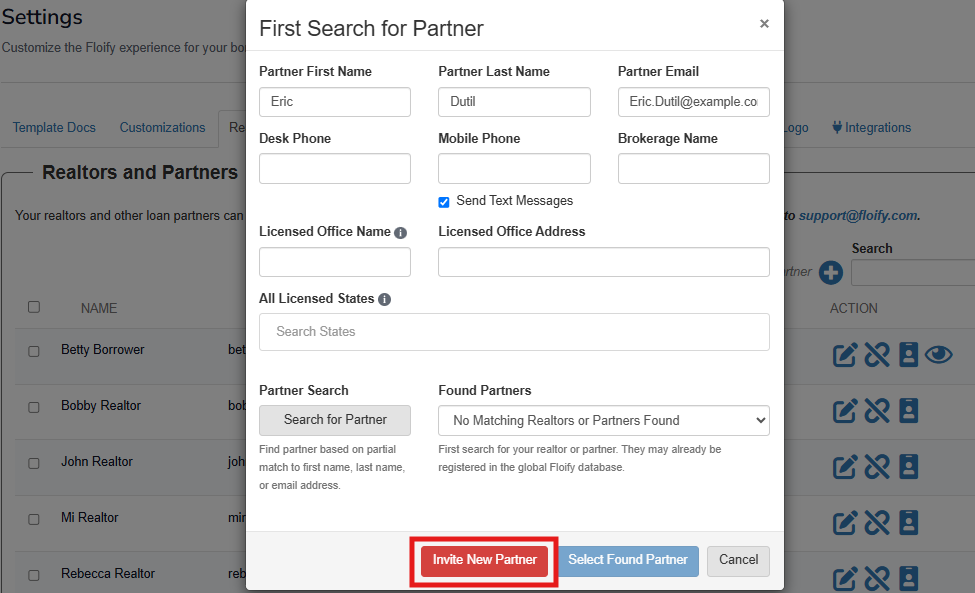This screenshot has width=975, height=593.
Task: Open the Found Partners dropdown
Action: point(603,420)
